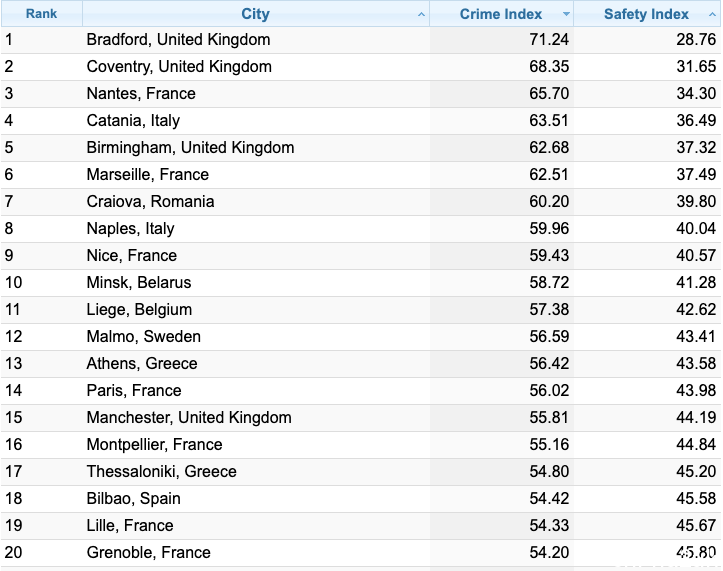
Task: Click the Craiova, Romania entry
Action: pyautogui.click(x=150, y=202)
